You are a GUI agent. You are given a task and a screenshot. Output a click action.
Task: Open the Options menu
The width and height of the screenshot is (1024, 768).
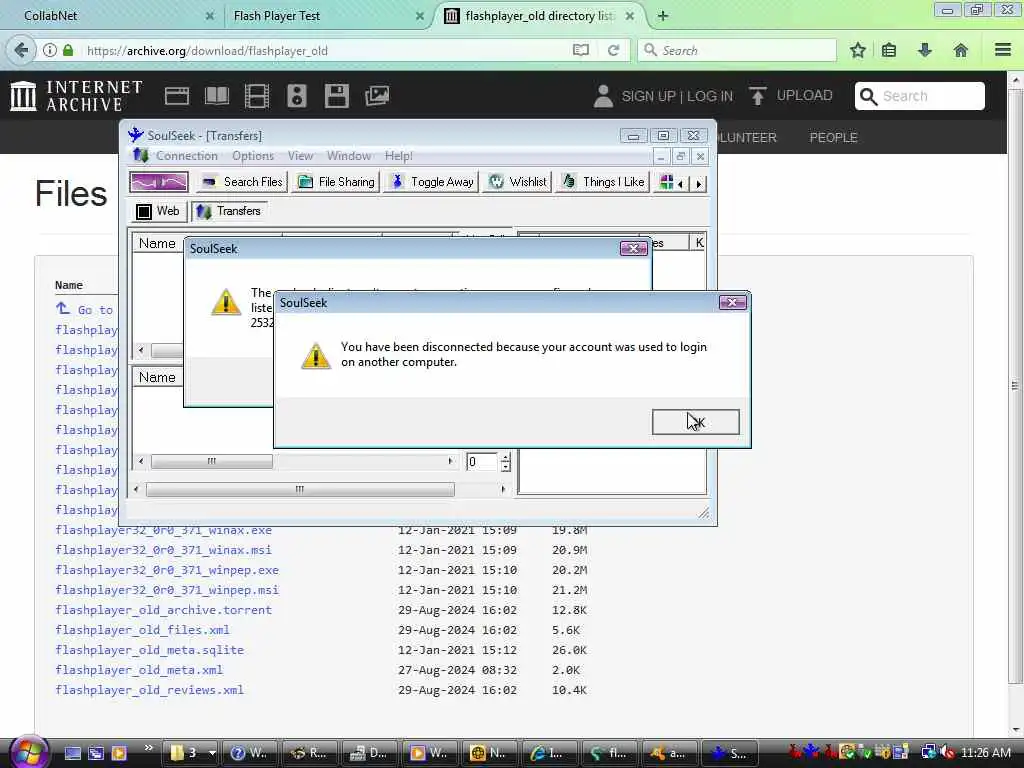[253, 156]
